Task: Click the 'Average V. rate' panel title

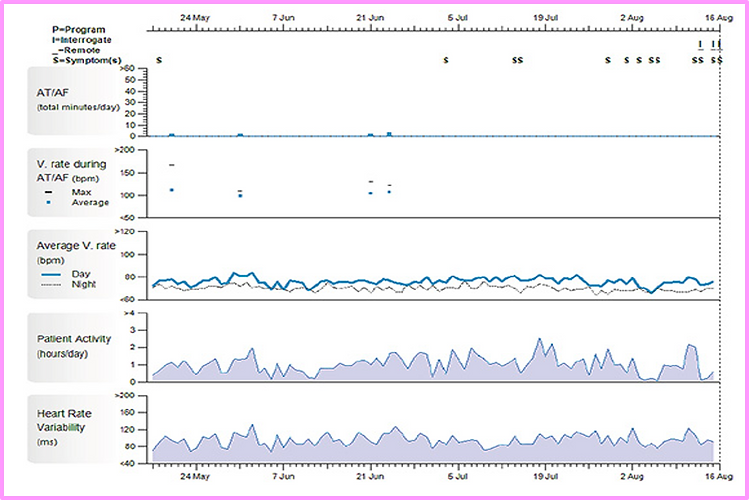Action: coord(76,245)
